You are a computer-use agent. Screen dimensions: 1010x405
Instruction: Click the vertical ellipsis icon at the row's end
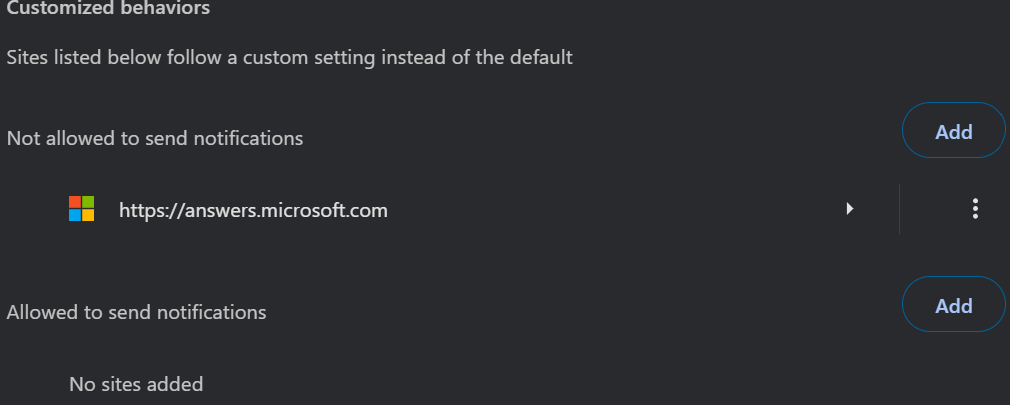(975, 209)
